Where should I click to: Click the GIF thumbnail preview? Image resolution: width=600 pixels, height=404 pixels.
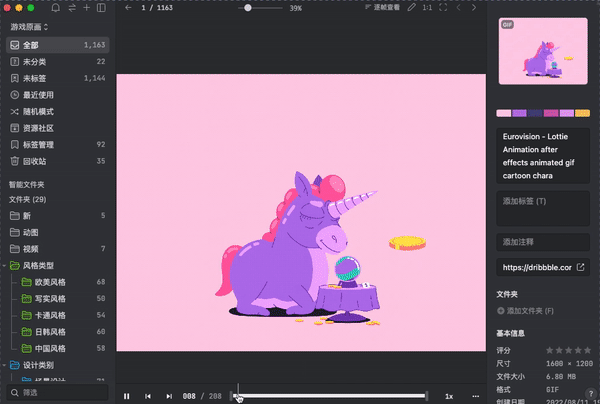pos(543,51)
